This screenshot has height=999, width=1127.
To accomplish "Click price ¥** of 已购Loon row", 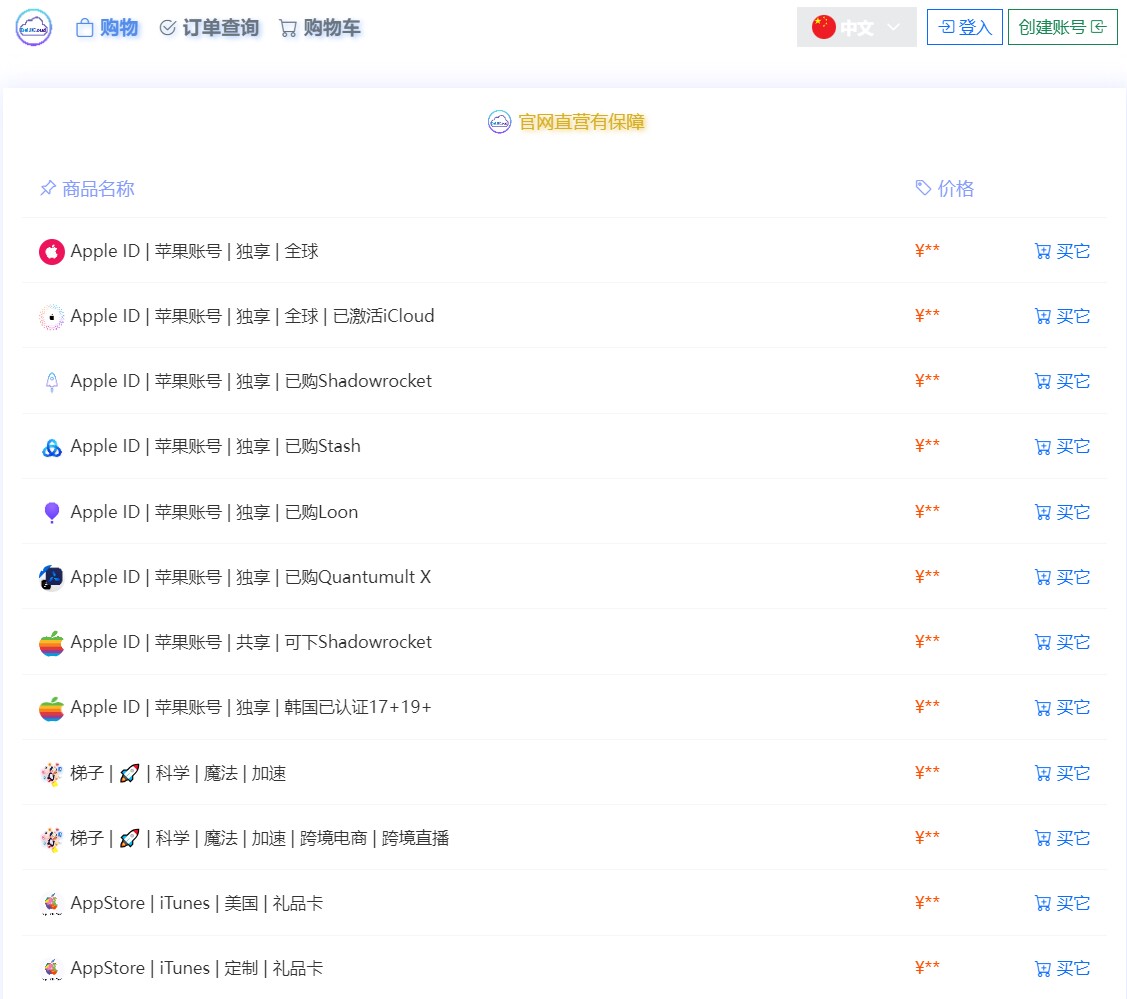I will click(x=926, y=512).
